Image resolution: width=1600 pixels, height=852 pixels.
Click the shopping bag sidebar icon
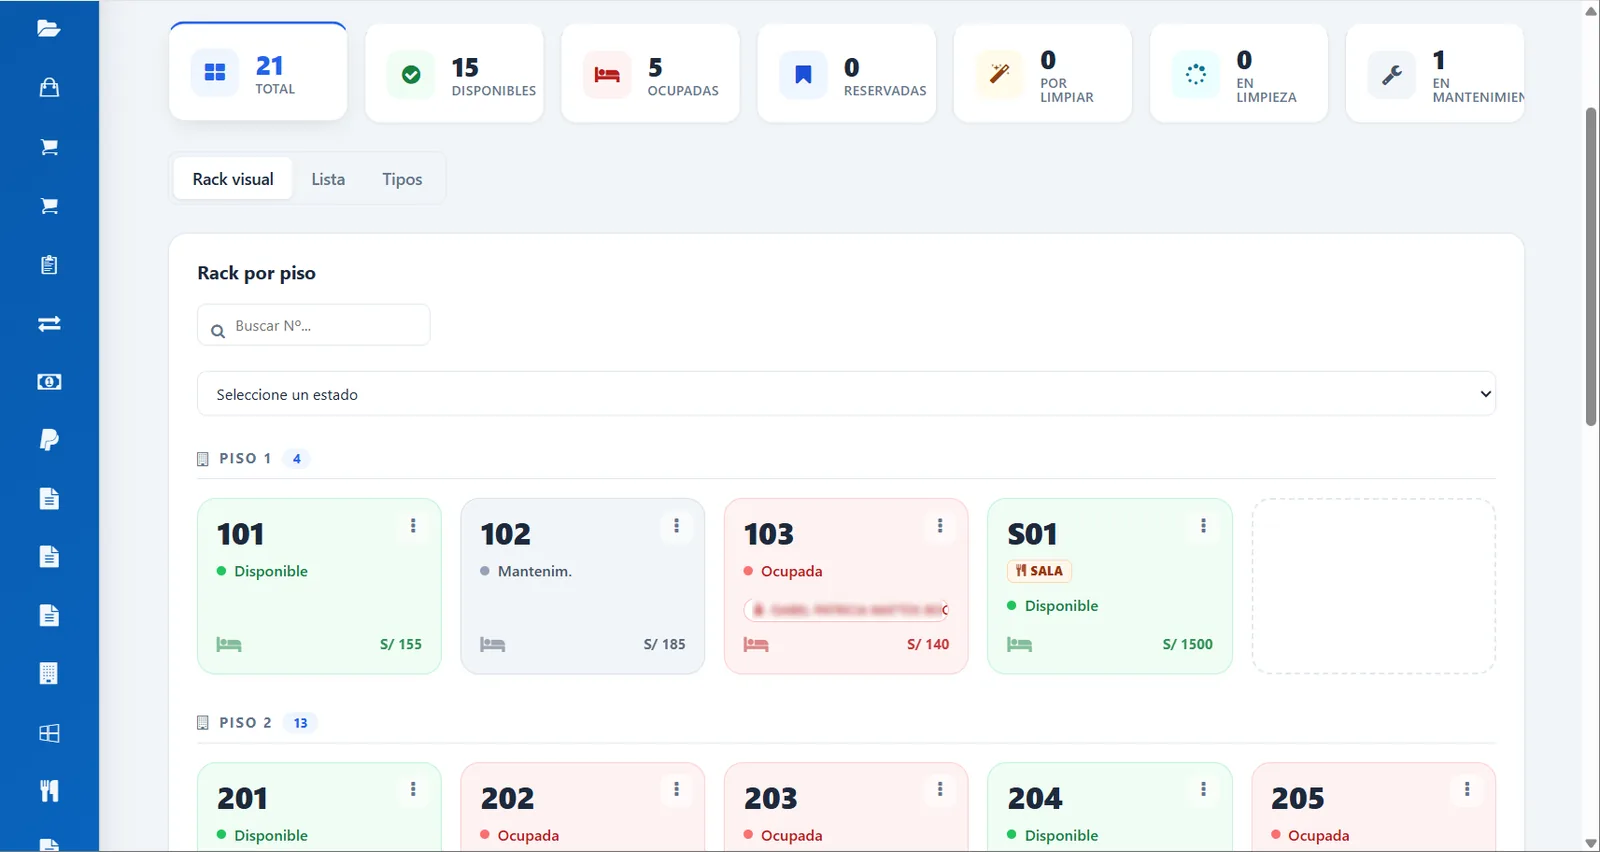(49, 87)
